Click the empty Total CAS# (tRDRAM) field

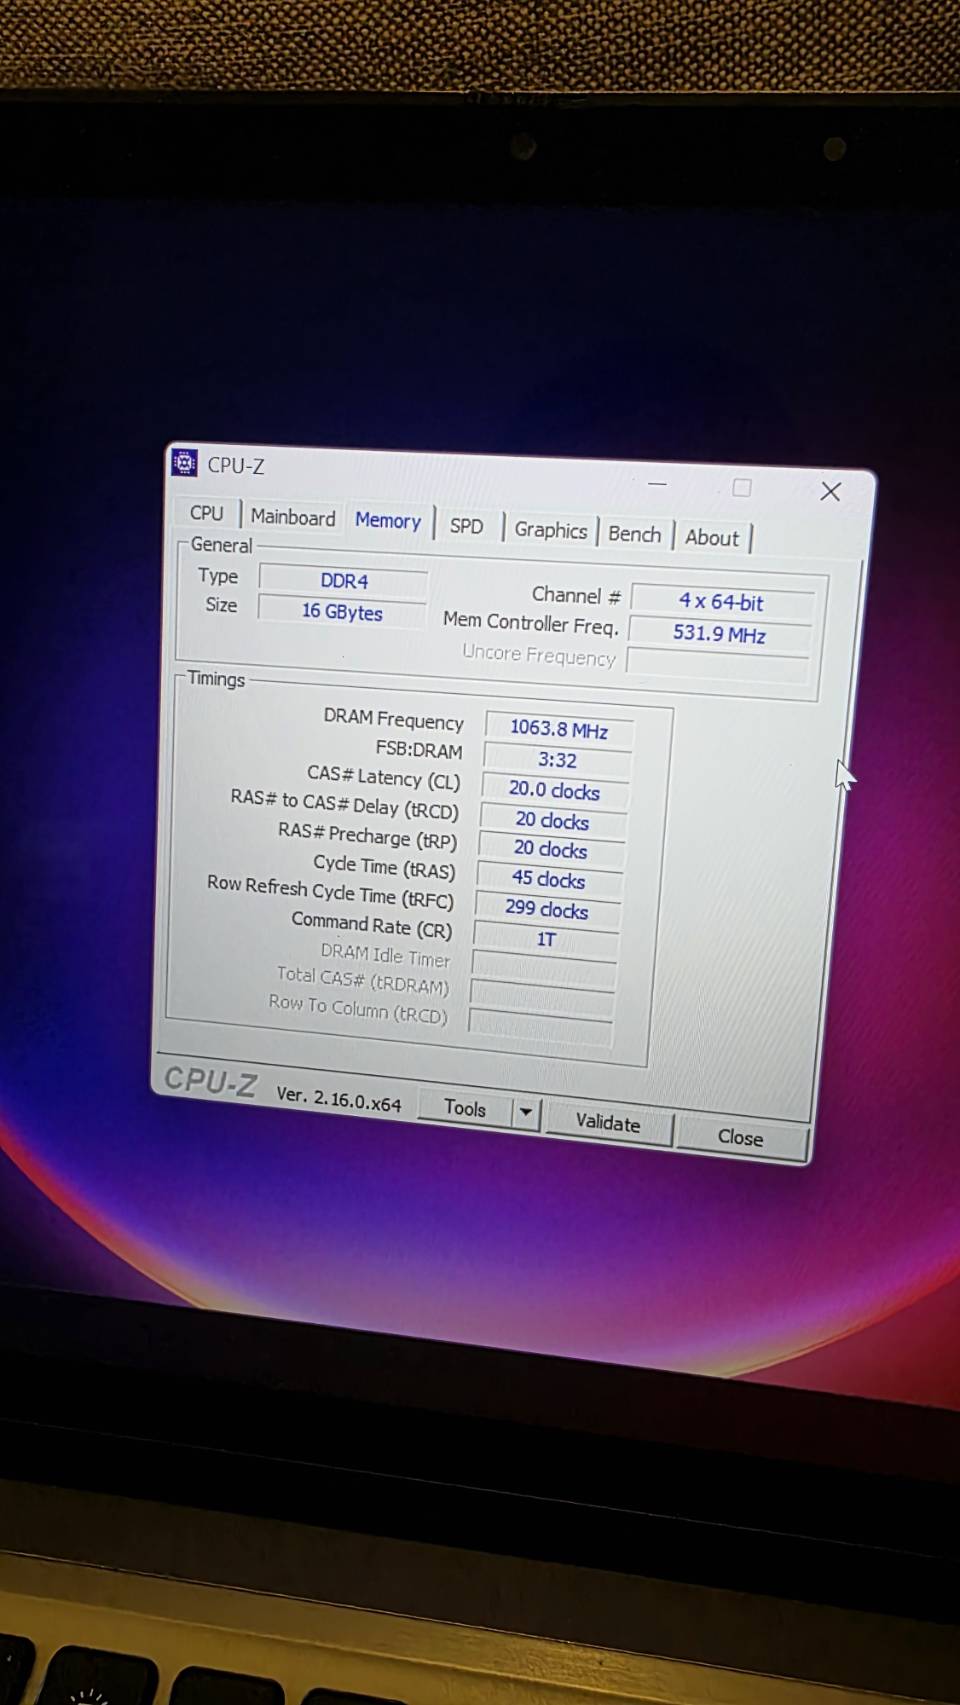click(x=541, y=996)
